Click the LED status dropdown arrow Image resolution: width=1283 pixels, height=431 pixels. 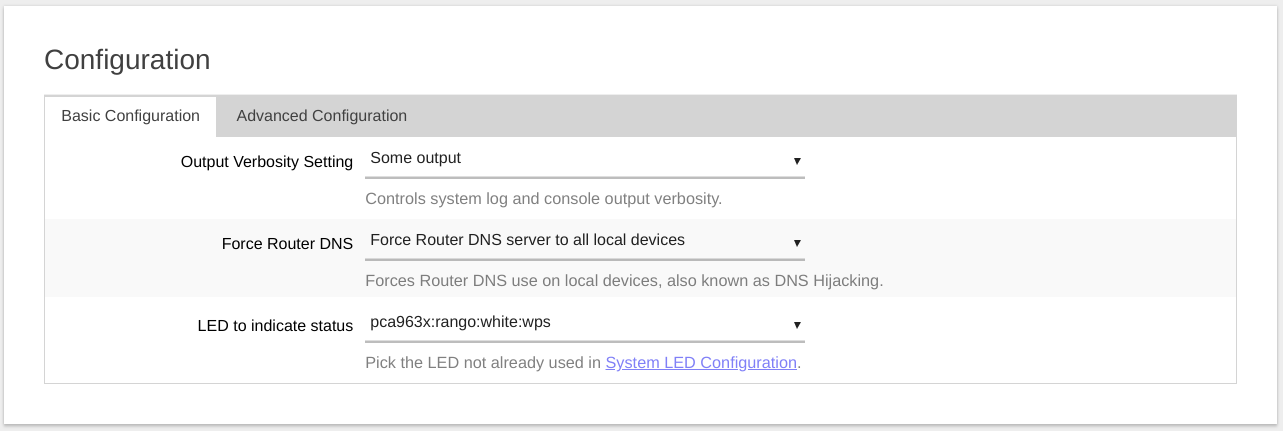797,324
